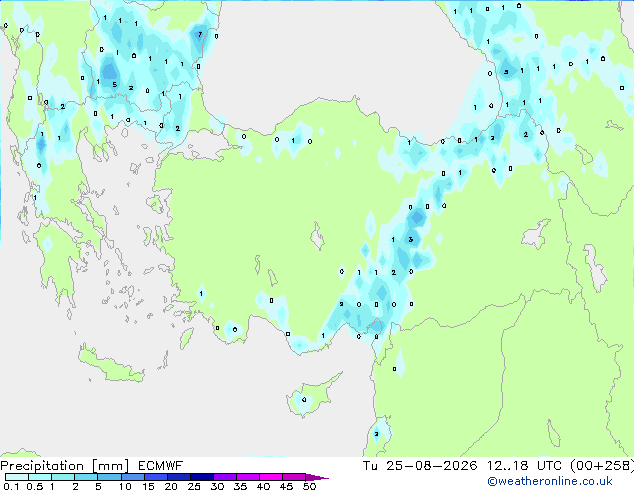The image size is (634, 490).
Task: Click the 40–45 mm magenta legend swatch
Action: click(271, 477)
